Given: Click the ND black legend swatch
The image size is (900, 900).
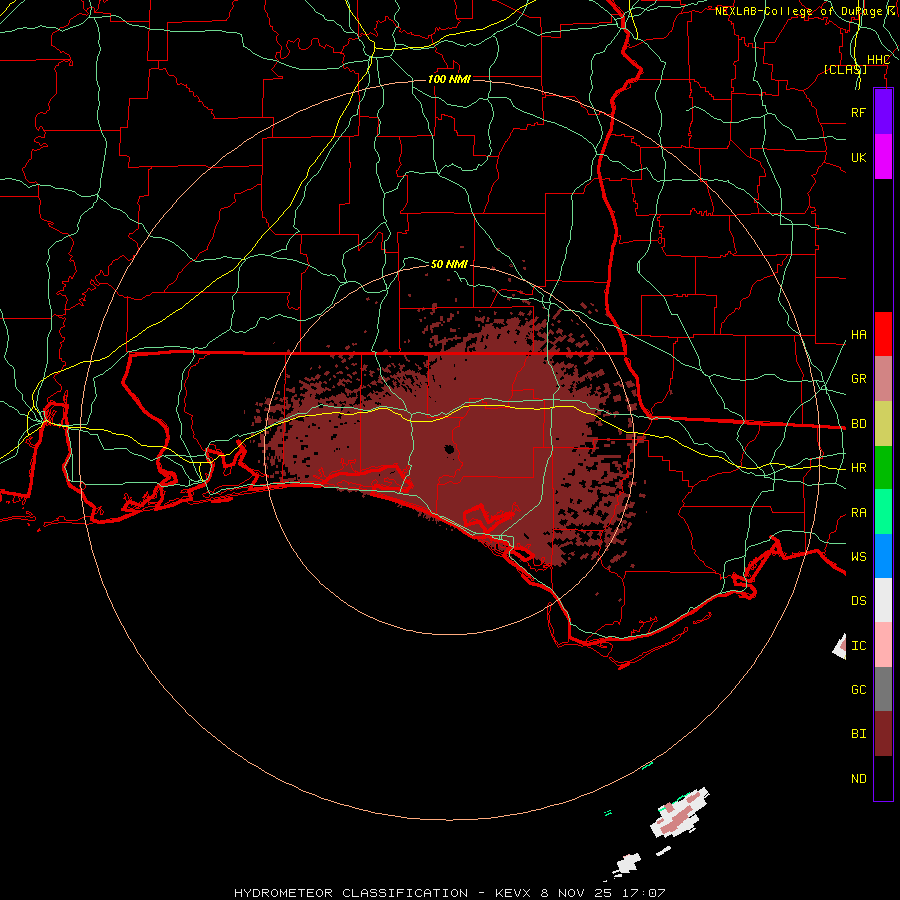Looking at the screenshot, I should pos(883,778).
